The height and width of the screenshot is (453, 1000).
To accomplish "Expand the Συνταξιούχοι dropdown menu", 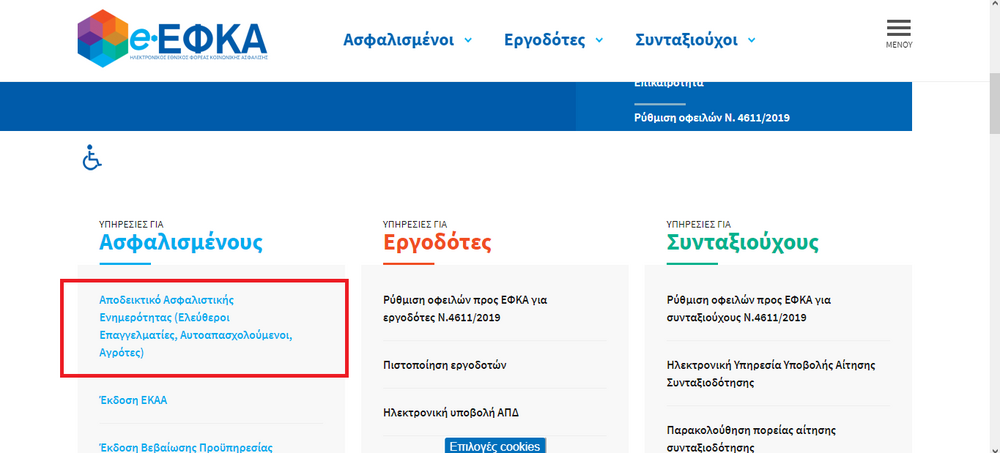I will [695, 40].
